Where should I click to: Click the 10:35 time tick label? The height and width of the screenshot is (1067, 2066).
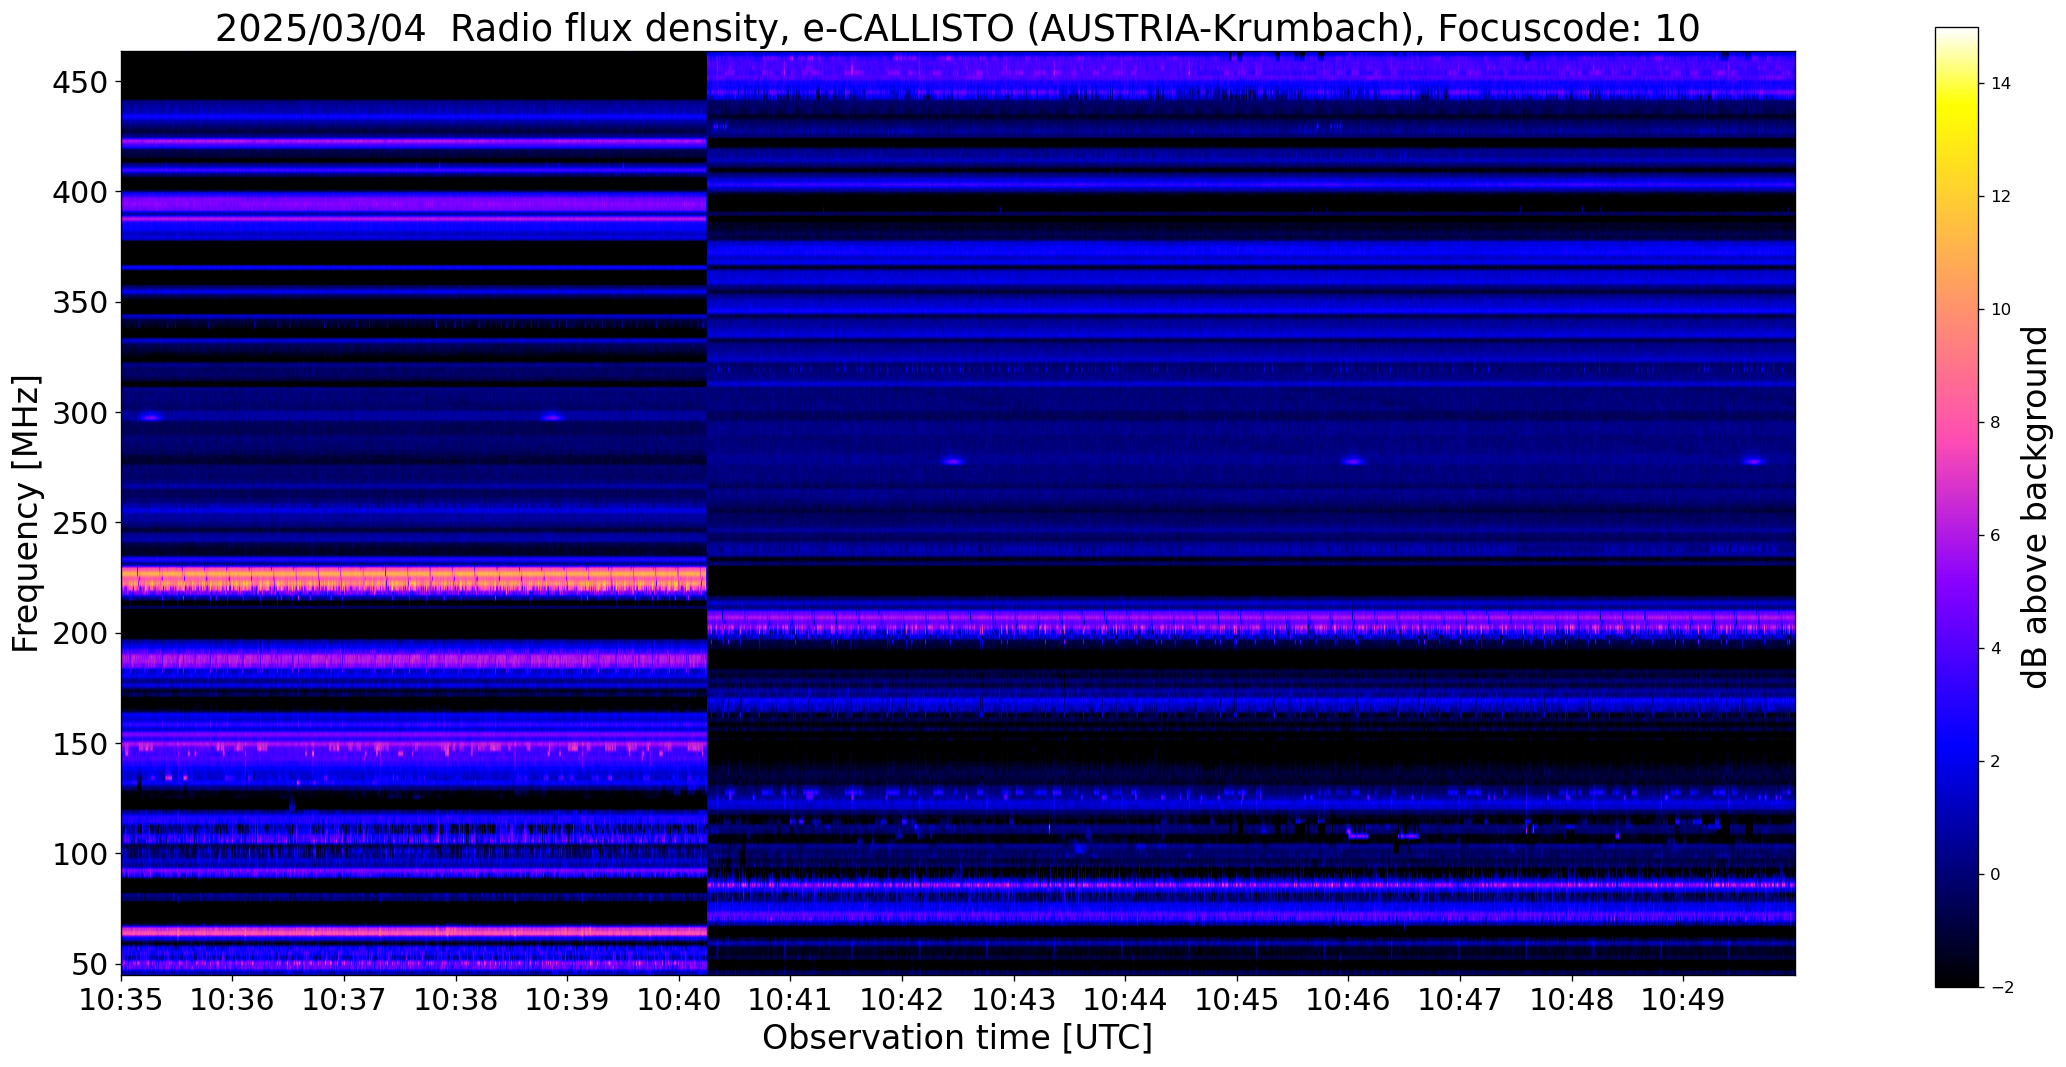(122, 1000)
